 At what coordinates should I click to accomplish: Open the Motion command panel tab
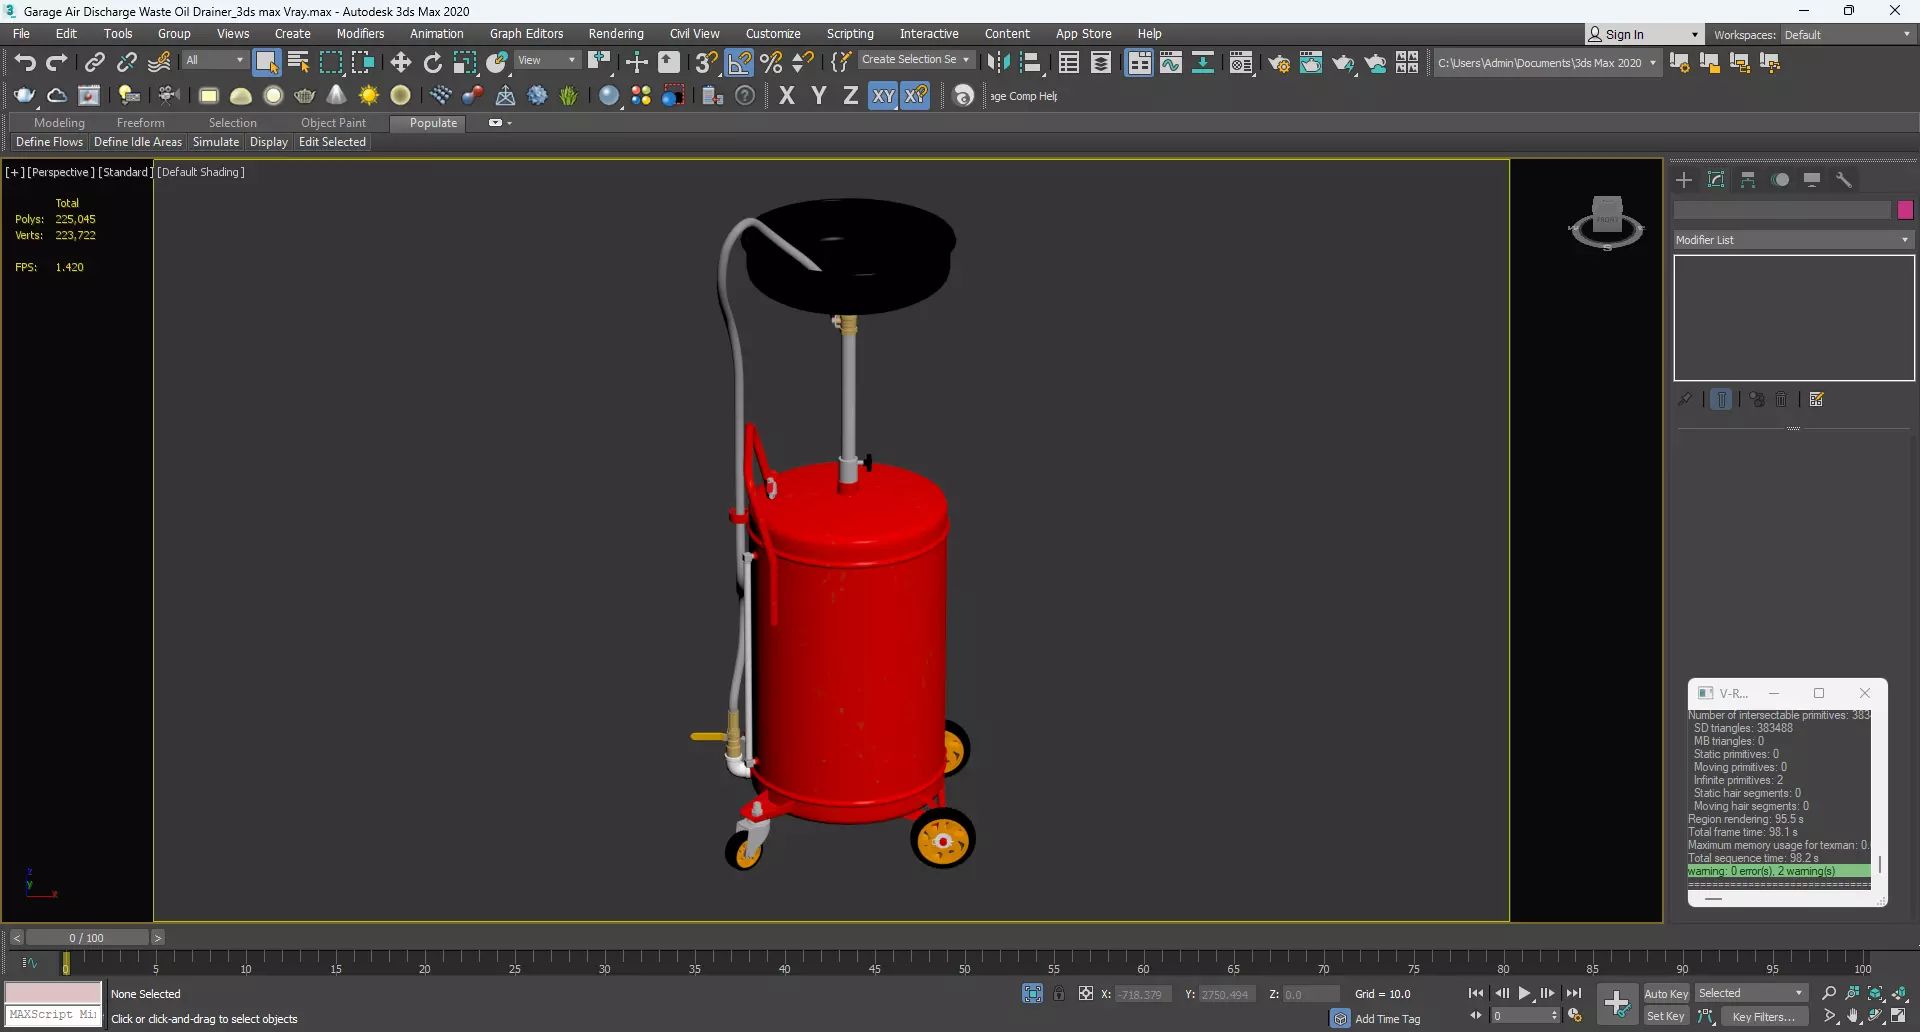(x=1780, y=180)
